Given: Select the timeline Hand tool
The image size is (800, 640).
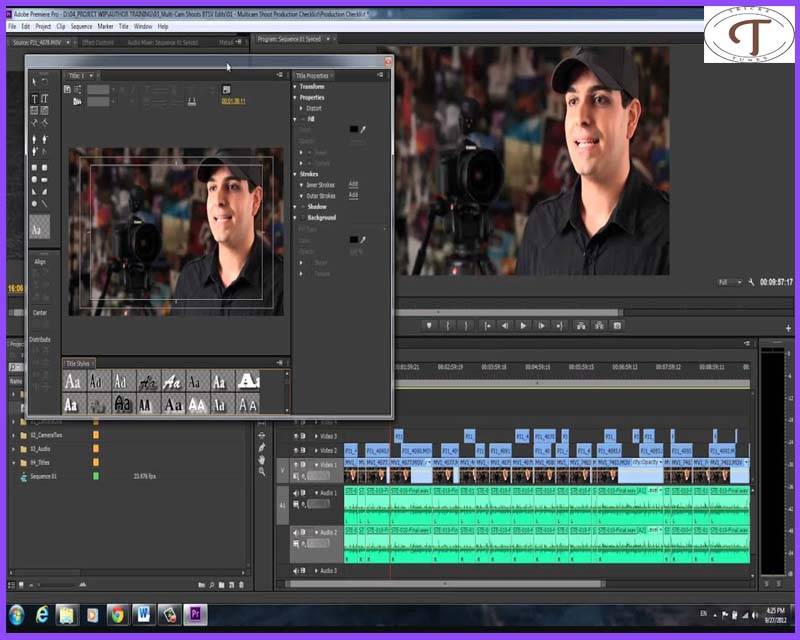Looking at the screenshot, I should click(x=262, y=460).
